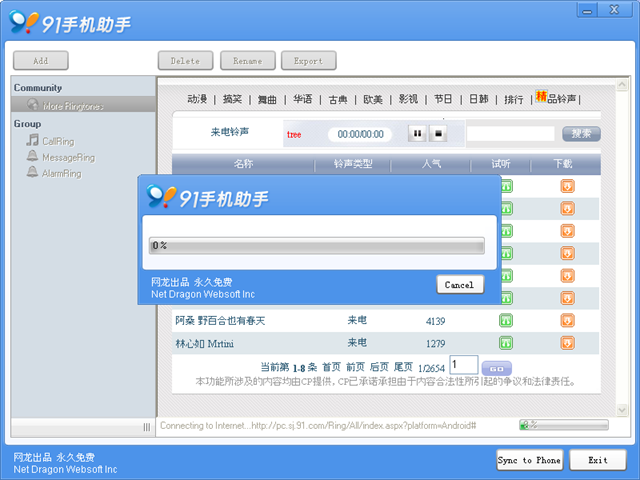Download 林心如 Mrtini ringtone

(x=567, y=343)
